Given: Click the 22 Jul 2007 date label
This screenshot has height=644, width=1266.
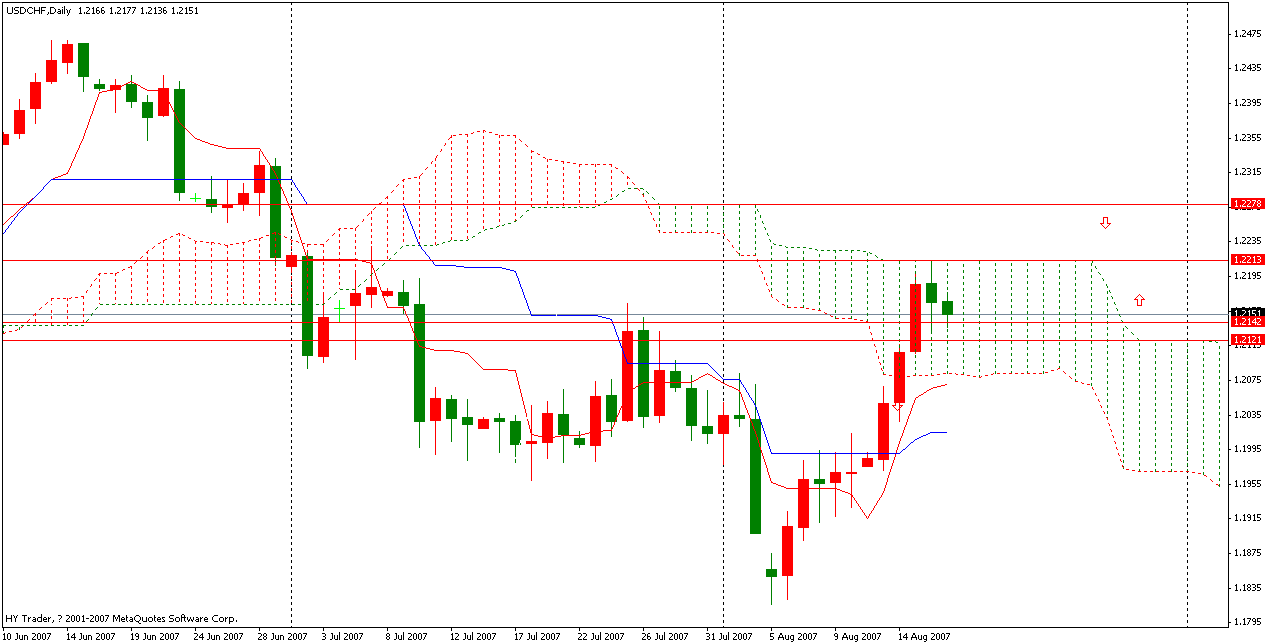Looking at the screenshot, I should (x=601, y=636).
